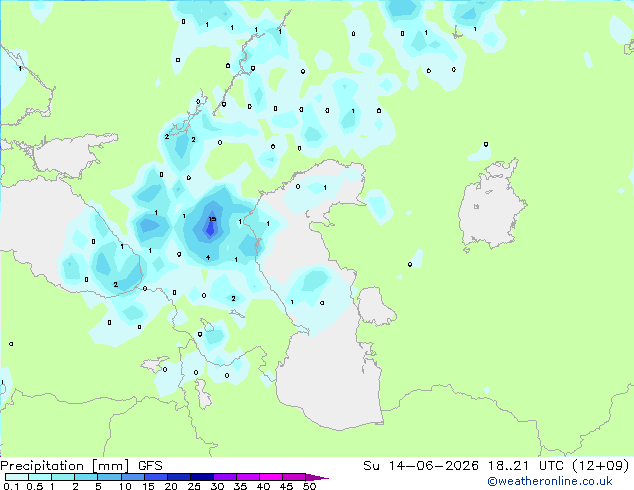Select the 30–35 mm purple legend swatch
The width and height of the screenshot is (634, 490).
pyautogui.click(x=224, y=477)
